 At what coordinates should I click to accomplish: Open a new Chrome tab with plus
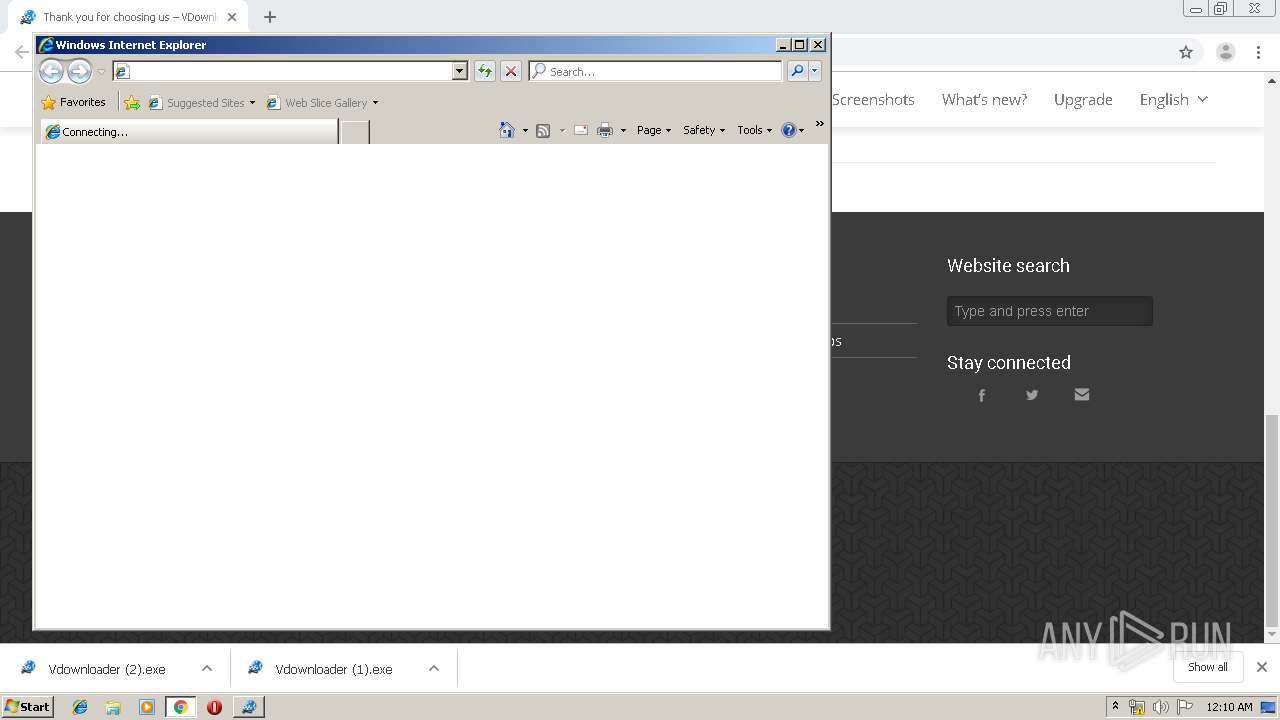pyautogui.click(x=270, y=17)
